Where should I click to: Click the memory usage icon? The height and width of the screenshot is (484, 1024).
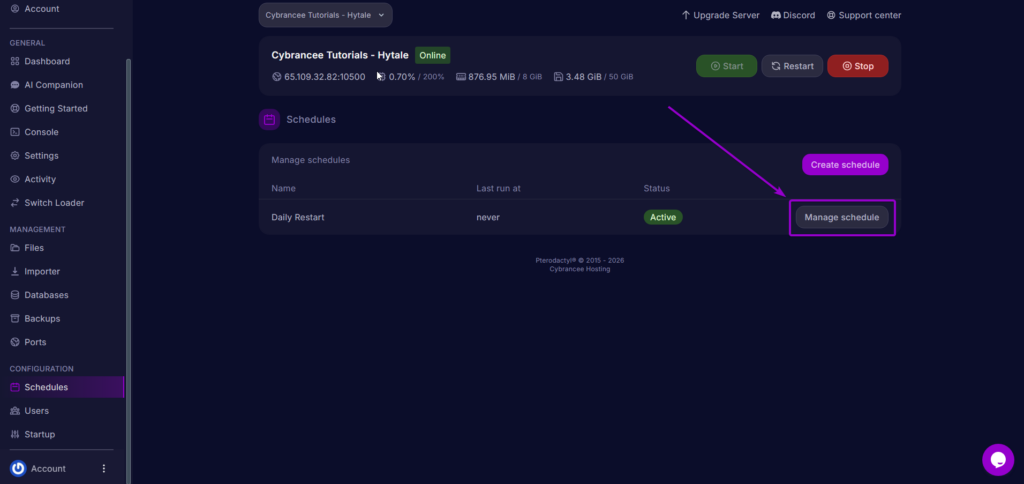click(460, 76)
